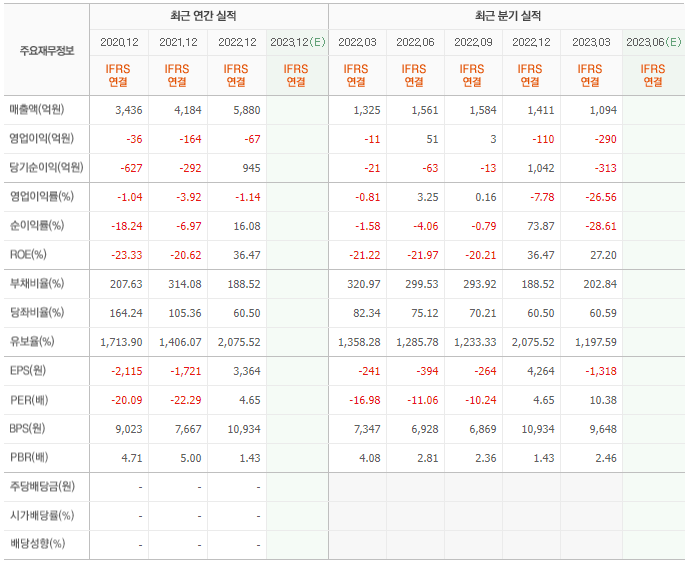Click quick ratio value 60.59
Viewport: 689px width, 563px height.
pyautogui.click(x=603, y=313)
